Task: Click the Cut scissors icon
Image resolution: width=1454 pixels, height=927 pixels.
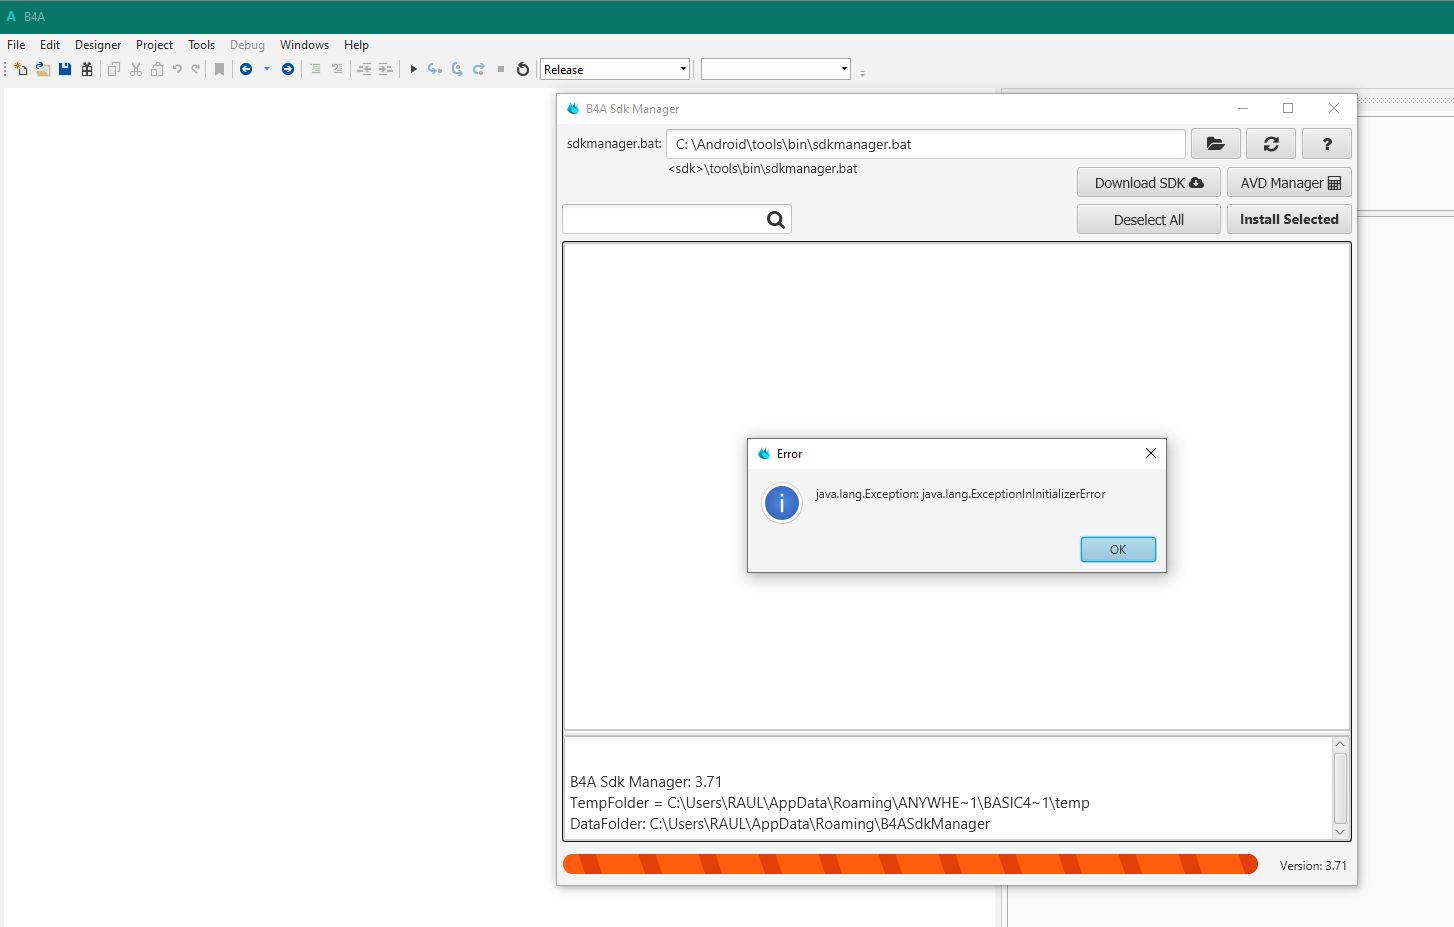Action: pos(136,69)
